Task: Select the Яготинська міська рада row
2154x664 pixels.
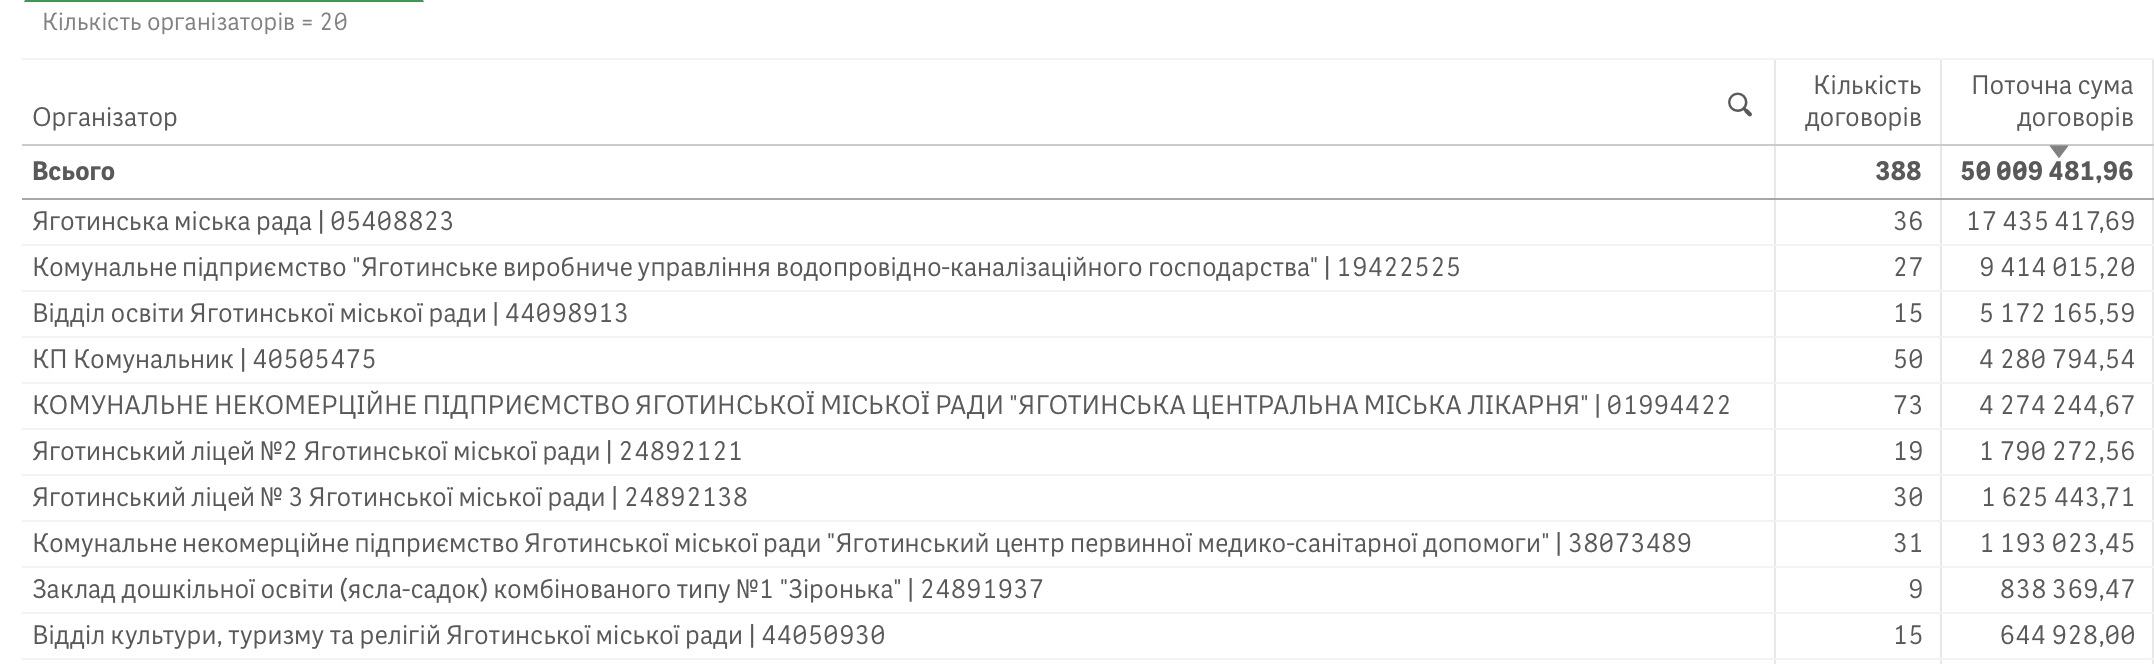Action: point(243,221)
